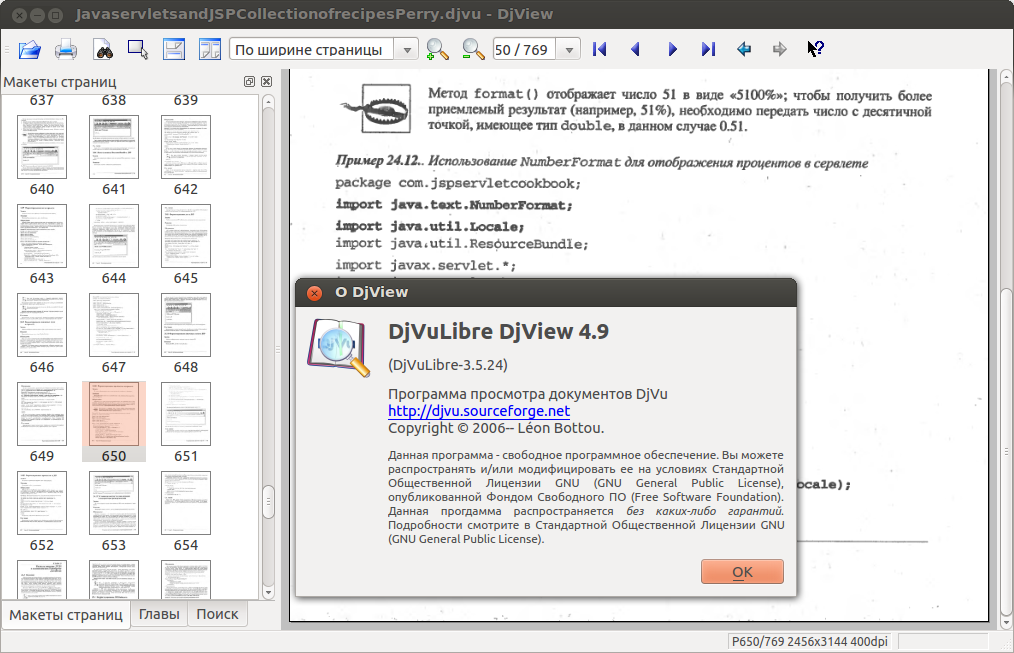Open page 640 thumbnail

coord(42,147)
